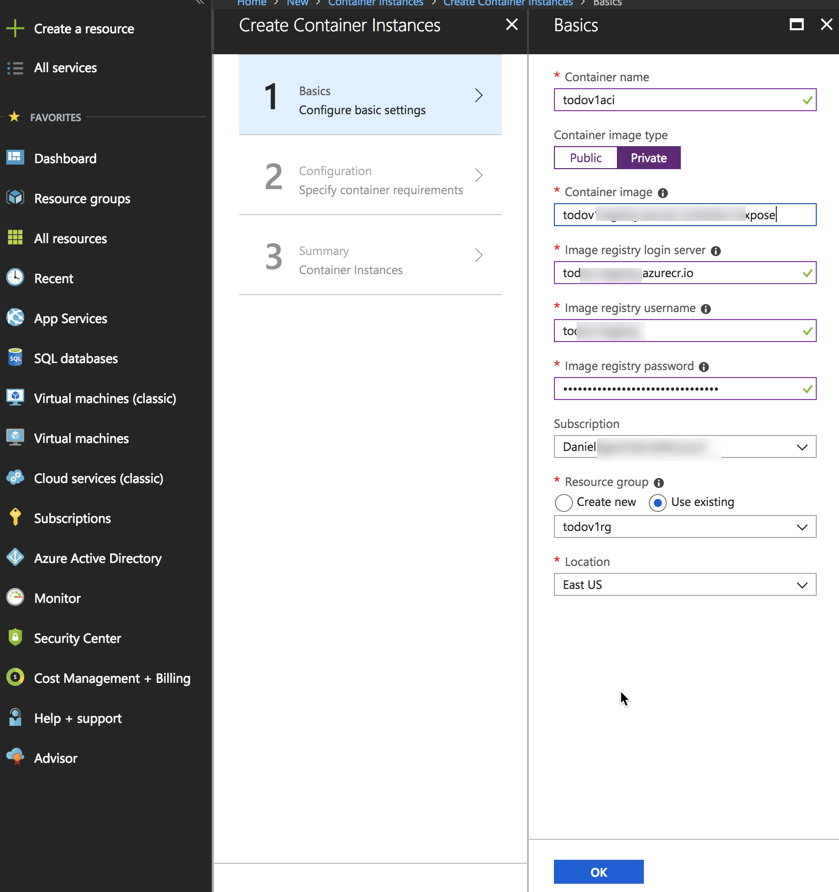The image size is (839, 892).
Task: Click the FAVORITES star icon
Action: point(14,117)
